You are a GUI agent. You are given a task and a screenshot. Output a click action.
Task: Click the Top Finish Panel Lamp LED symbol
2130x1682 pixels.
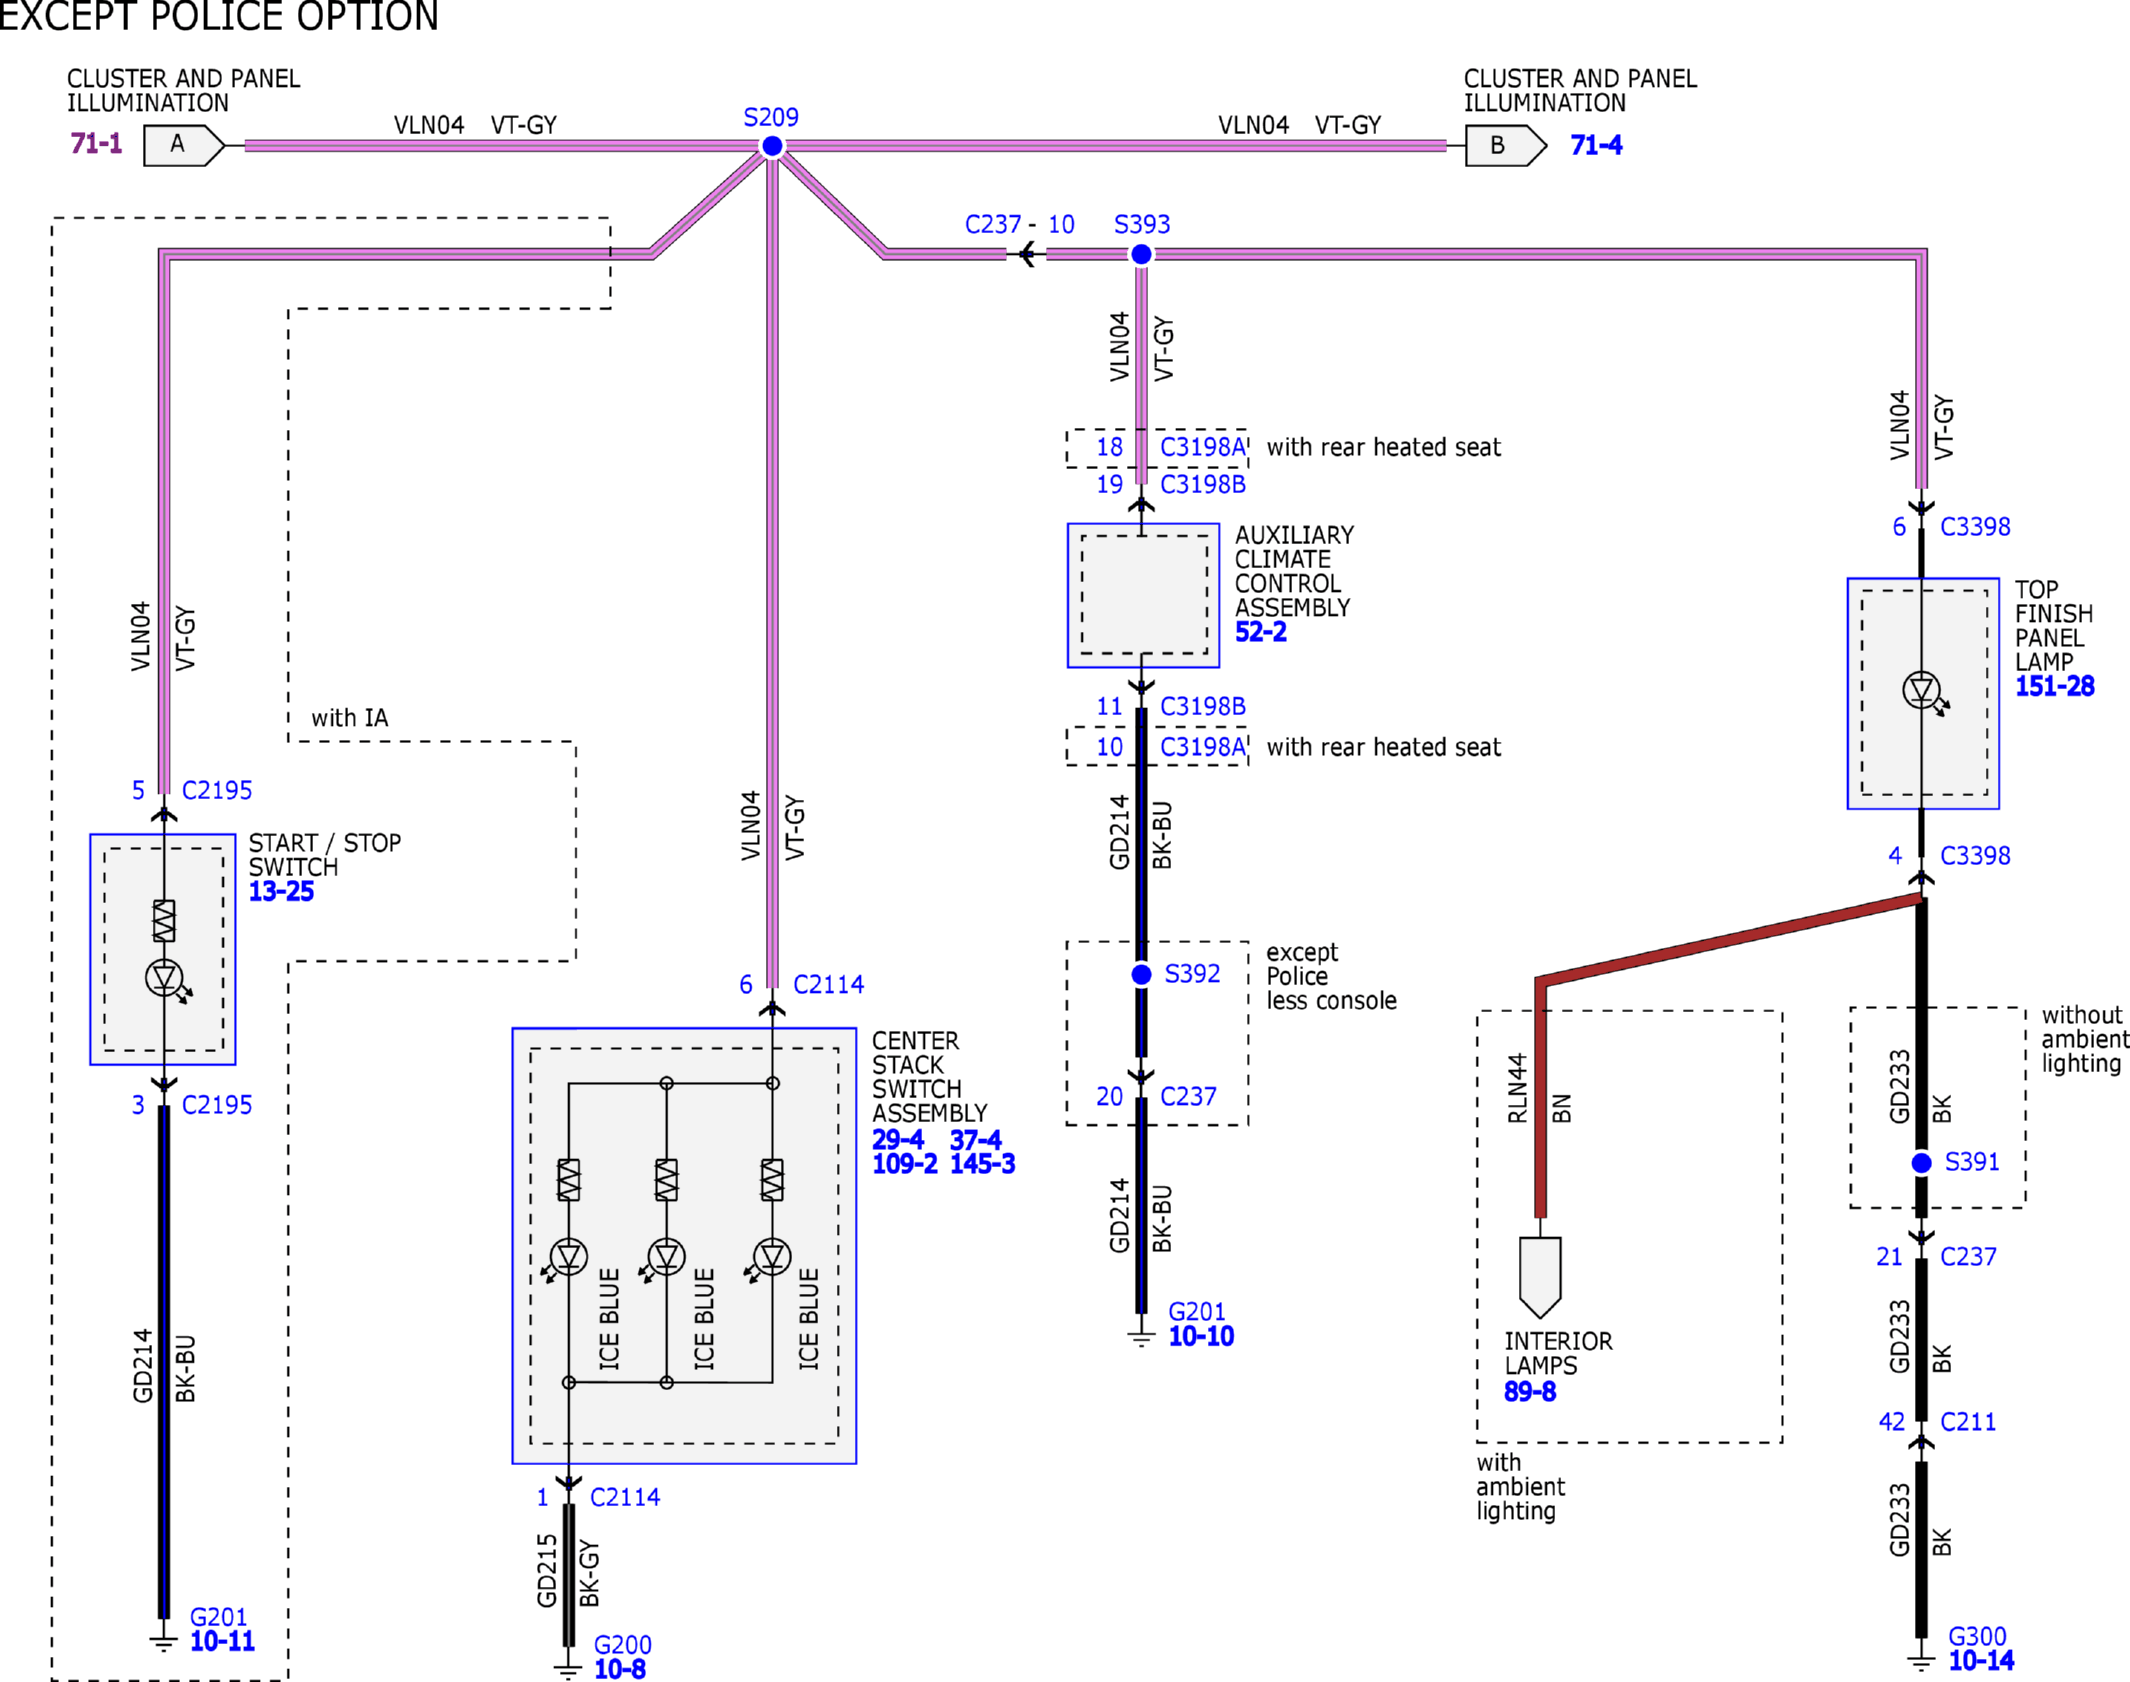(1923, 691)
